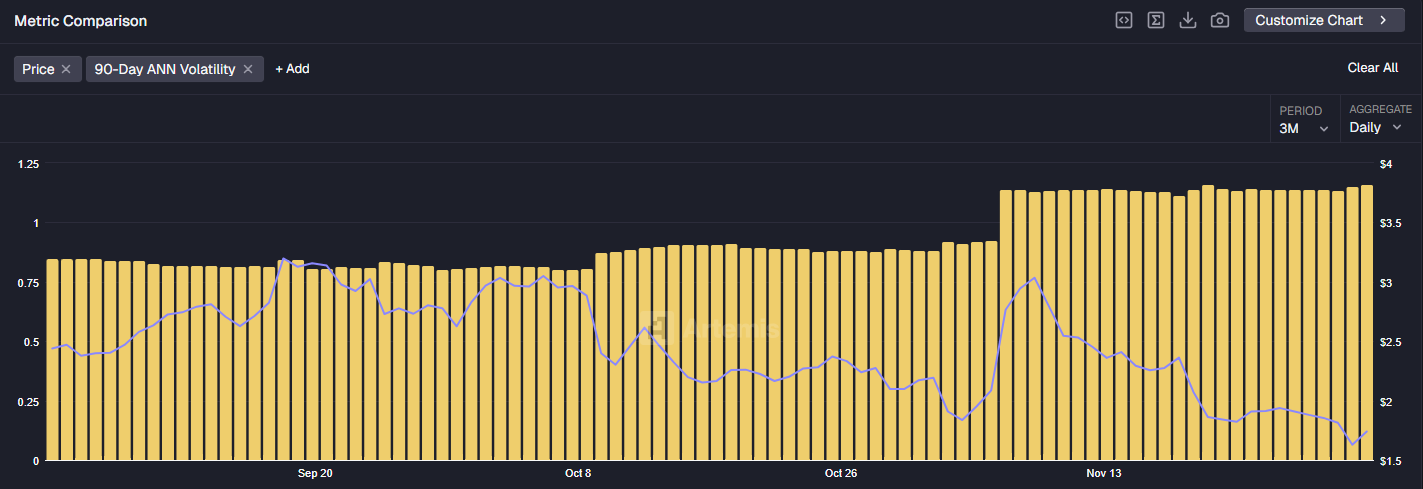Clear all selected metrics
This screenshot has width=1423, height=489.
(1373, 68)
